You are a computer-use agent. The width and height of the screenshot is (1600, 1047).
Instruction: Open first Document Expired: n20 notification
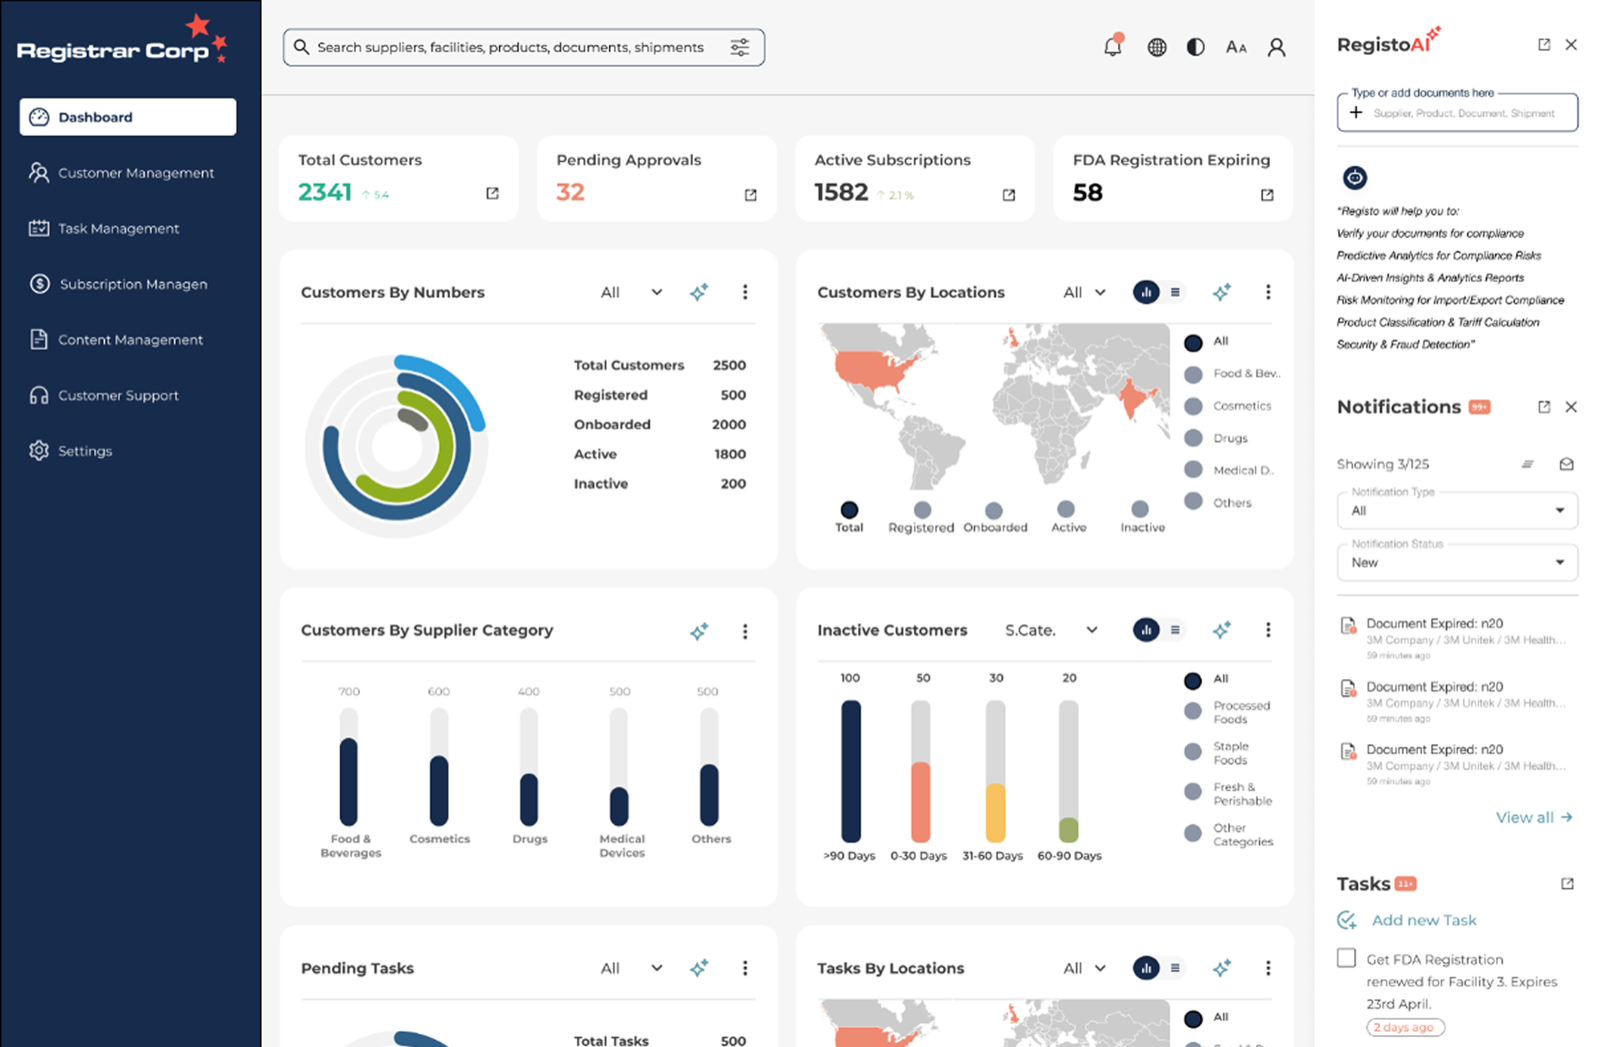(1457, 638)
